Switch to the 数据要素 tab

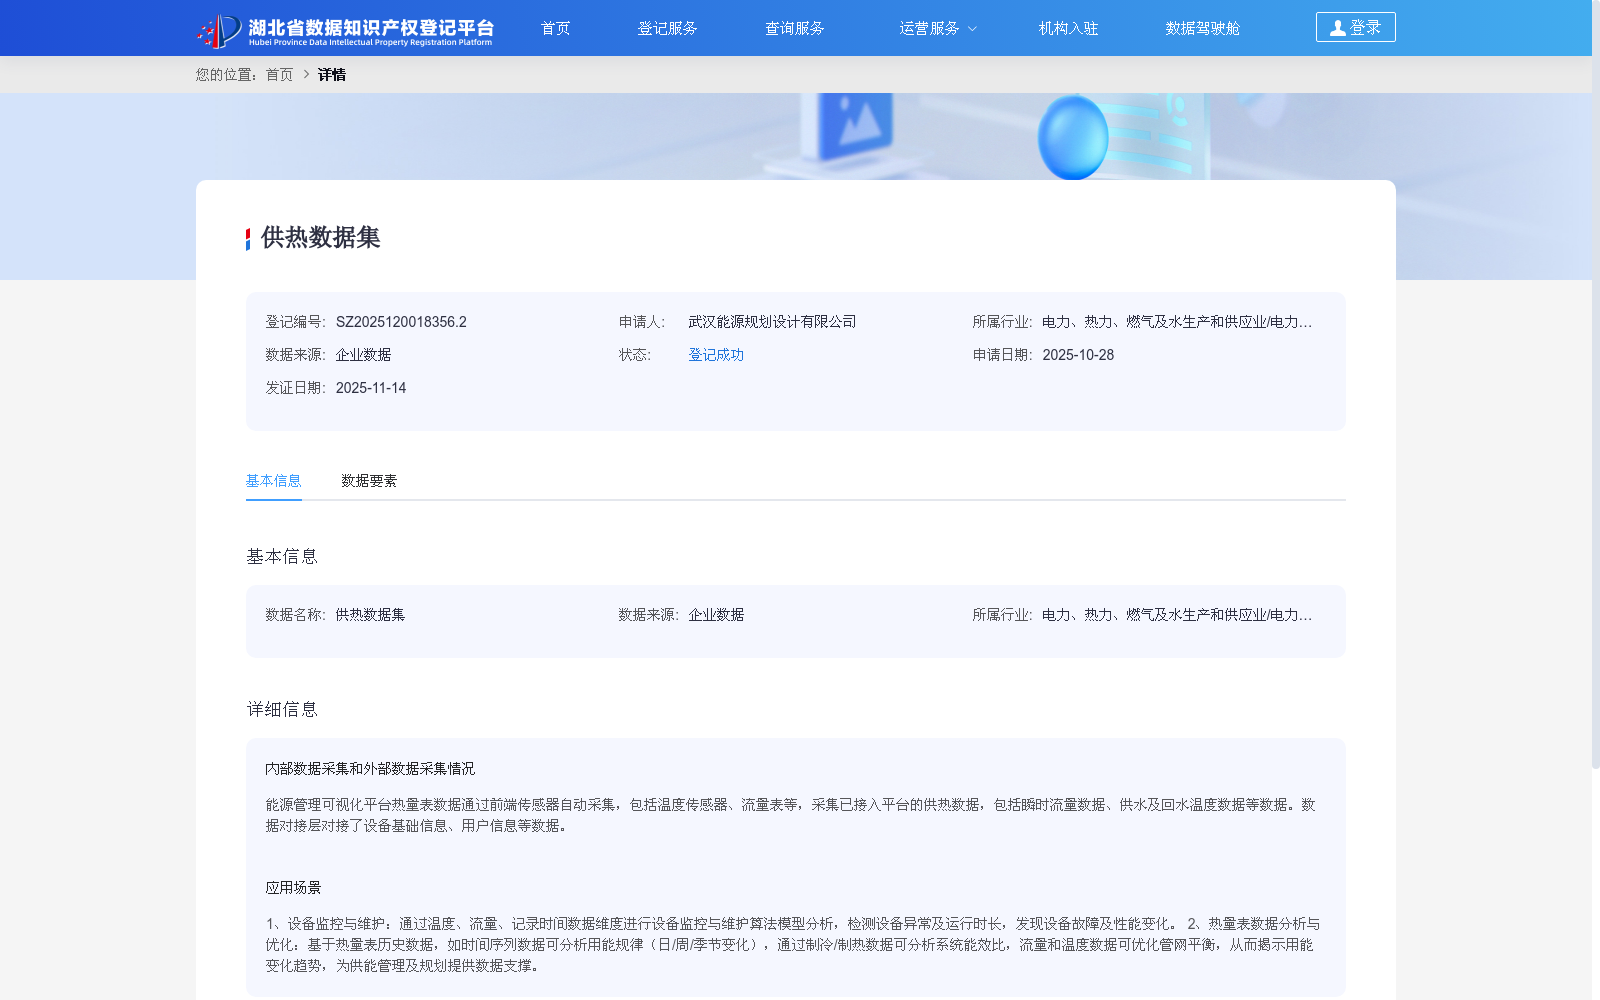tap(369, 481)
